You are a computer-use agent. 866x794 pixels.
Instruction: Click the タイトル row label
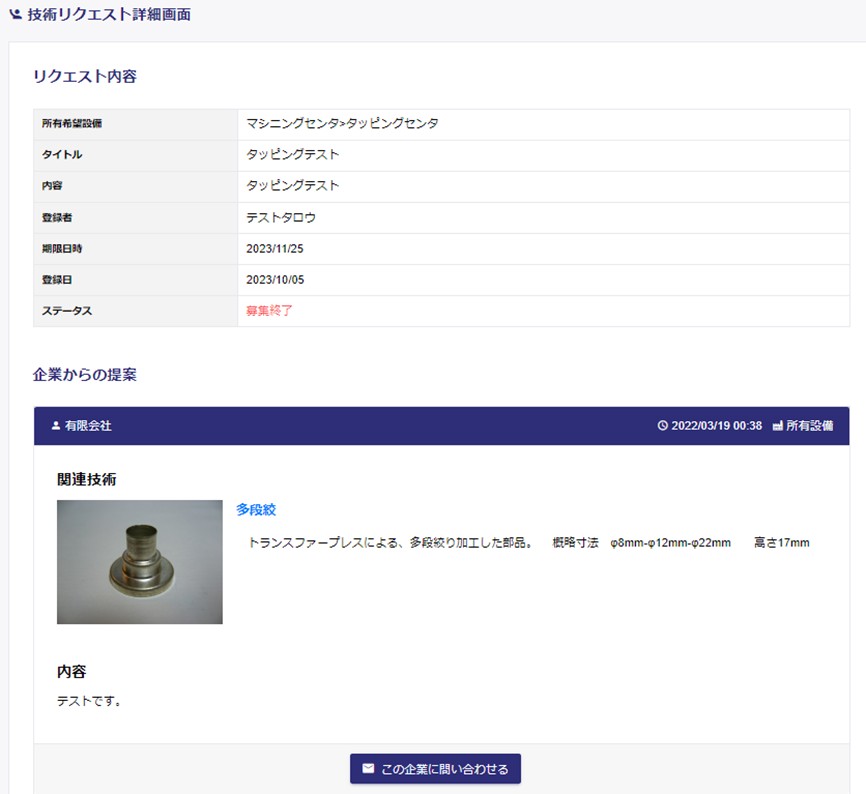tap(62, 155)
